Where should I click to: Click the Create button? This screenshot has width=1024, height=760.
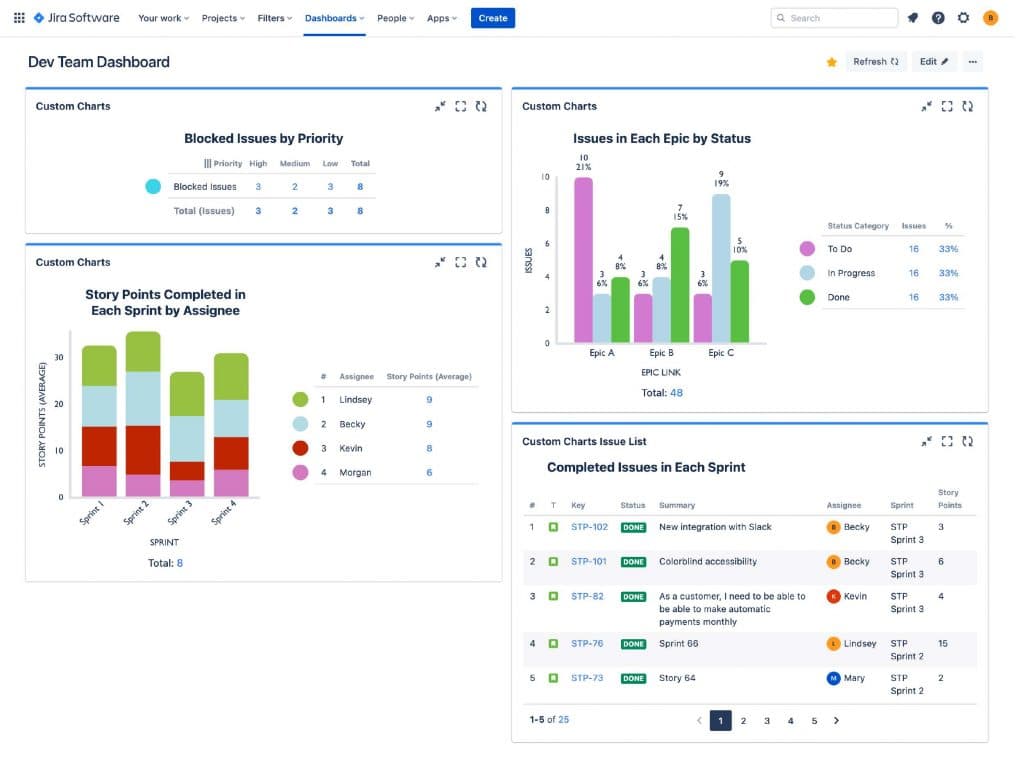493,18
